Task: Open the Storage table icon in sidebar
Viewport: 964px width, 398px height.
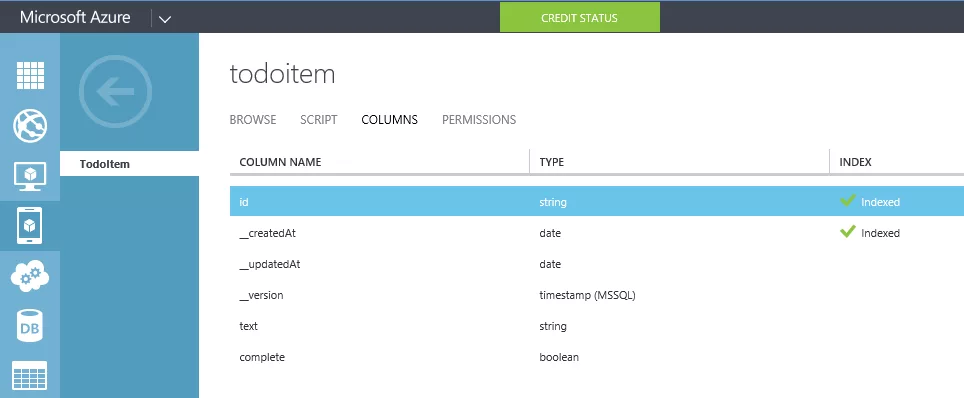Action: click(x=30, y=376)
